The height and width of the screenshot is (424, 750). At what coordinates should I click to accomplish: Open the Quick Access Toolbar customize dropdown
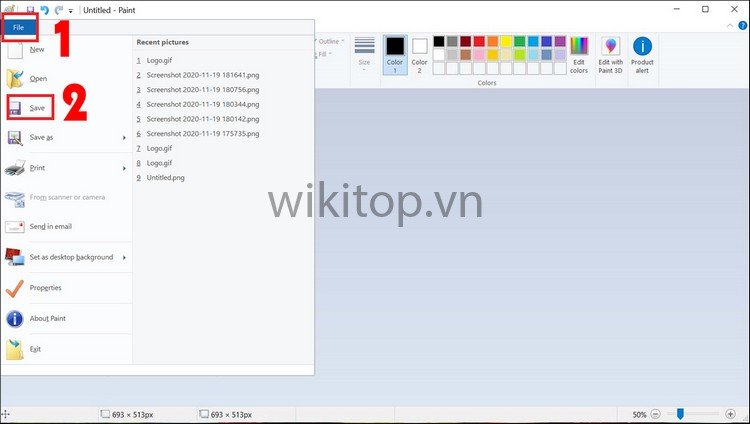pos(71,10)
